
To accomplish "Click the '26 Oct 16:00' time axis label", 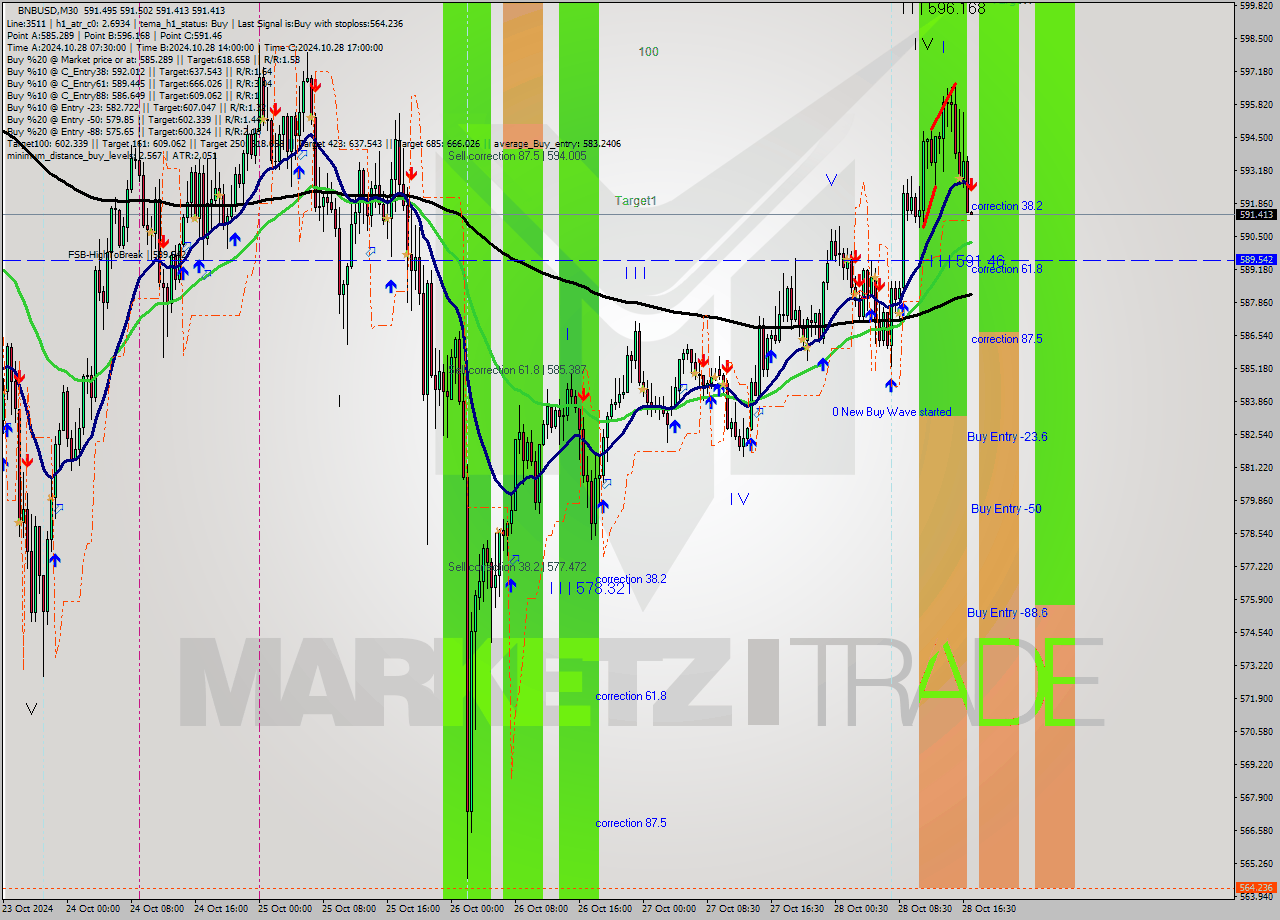I will (605, 909).
